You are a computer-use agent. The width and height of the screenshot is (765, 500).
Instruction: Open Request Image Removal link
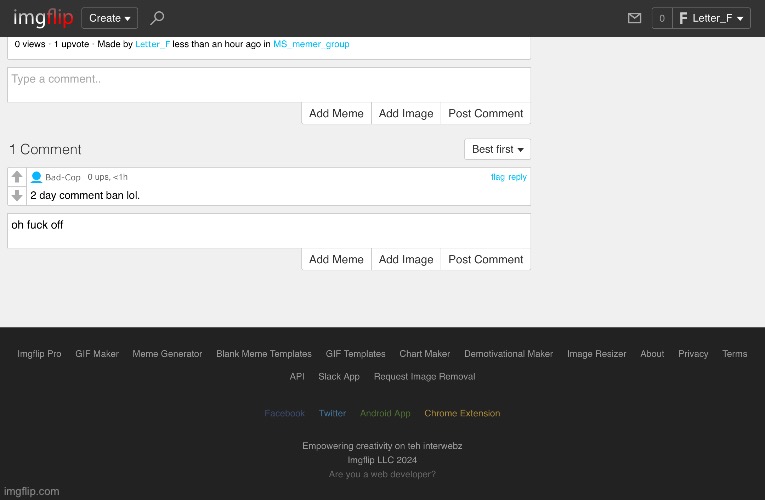coord(424,377)
